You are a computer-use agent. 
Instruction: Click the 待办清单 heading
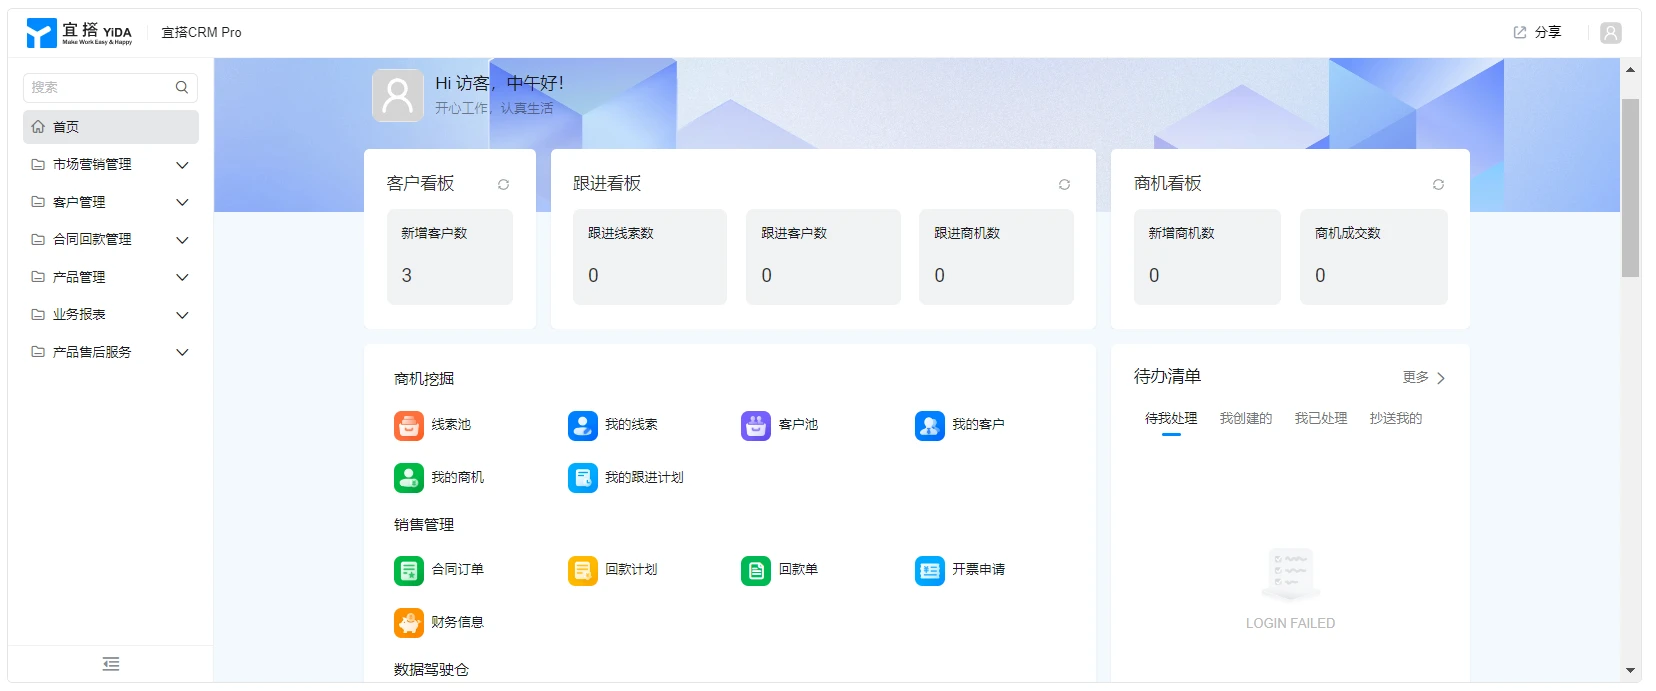pos(1167,377)
